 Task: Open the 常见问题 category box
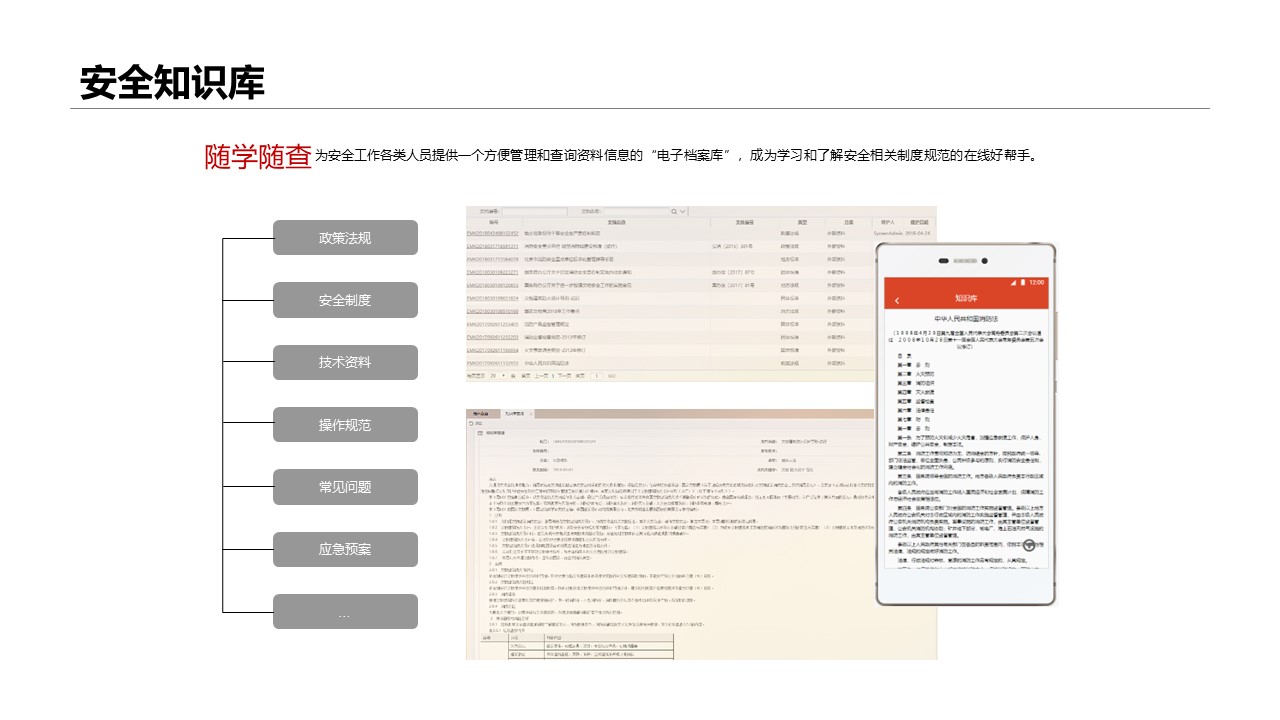click(x=345, y=487)
